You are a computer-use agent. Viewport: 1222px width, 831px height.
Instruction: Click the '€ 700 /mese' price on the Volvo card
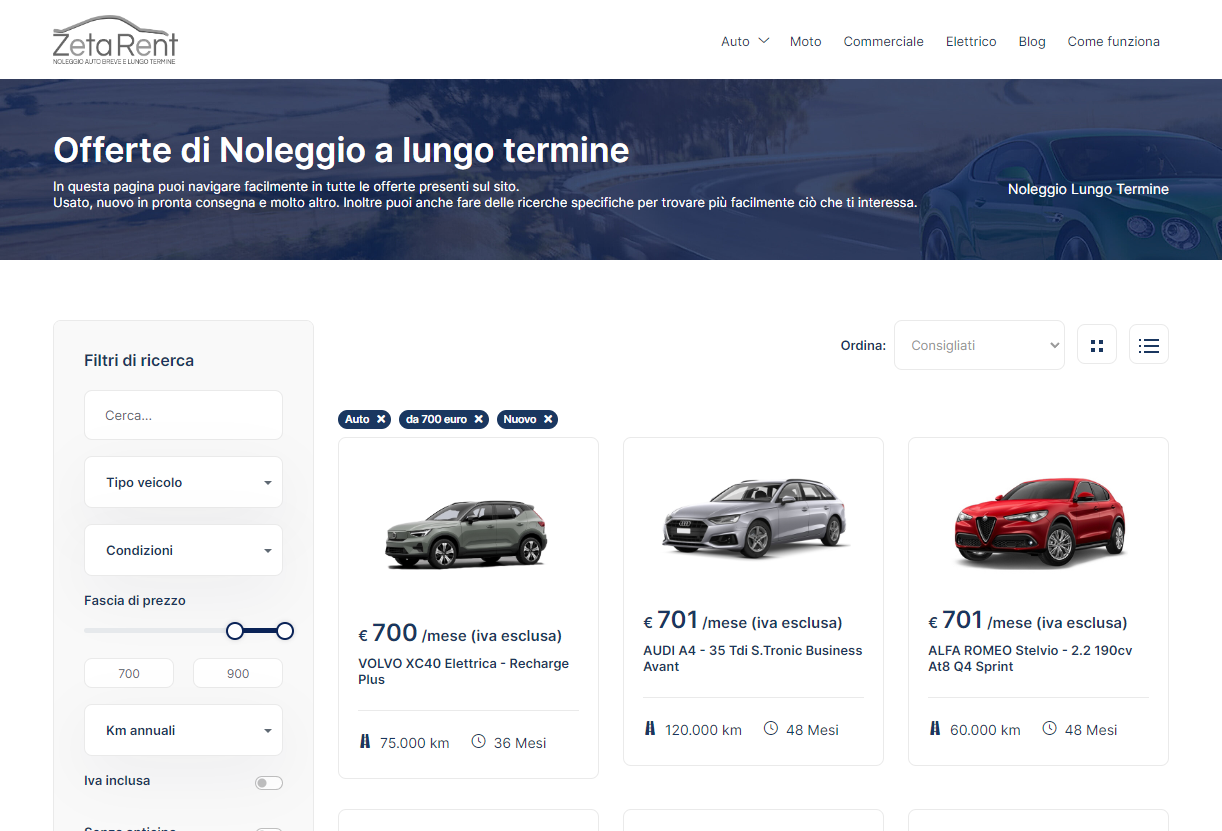coord(460,633)
